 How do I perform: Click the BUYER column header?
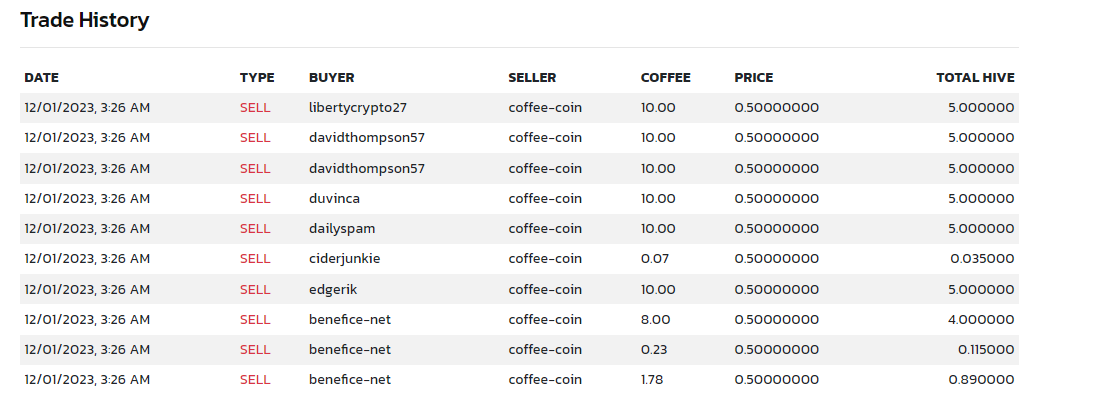tap(331, 78)
